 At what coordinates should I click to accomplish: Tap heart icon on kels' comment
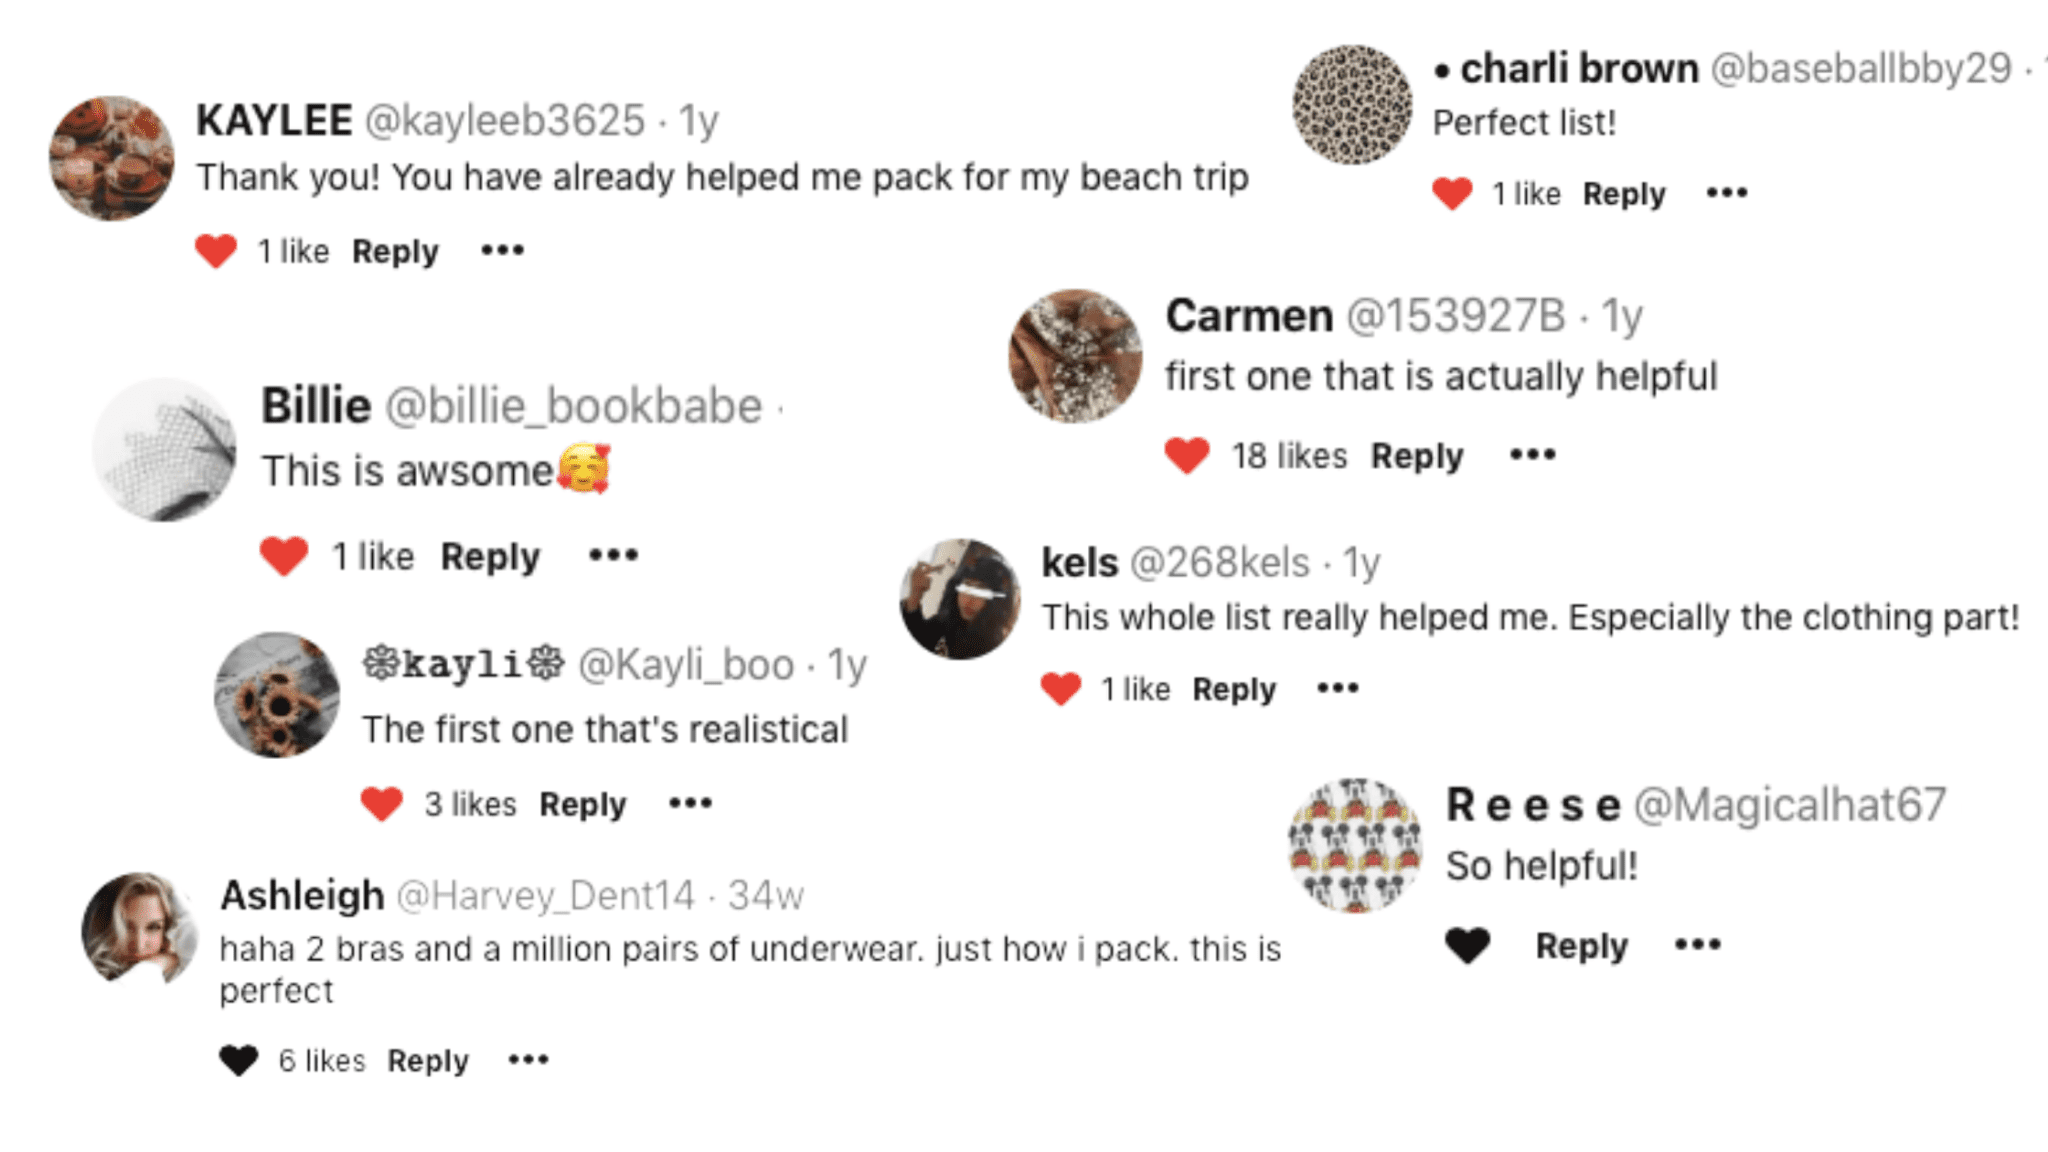point(1061,689)
